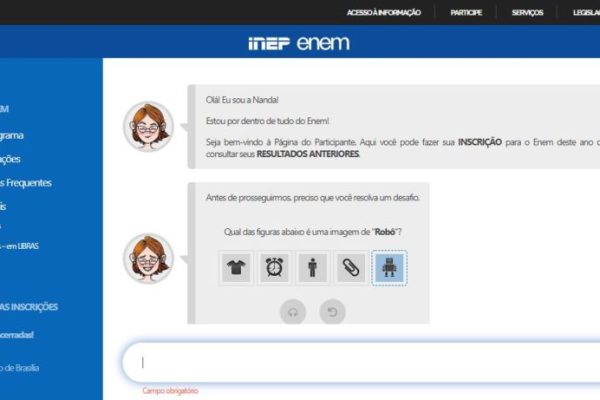
Task: Click 'Estou por dentro de tudo do Enem!' text
Action: pos(267,121)
